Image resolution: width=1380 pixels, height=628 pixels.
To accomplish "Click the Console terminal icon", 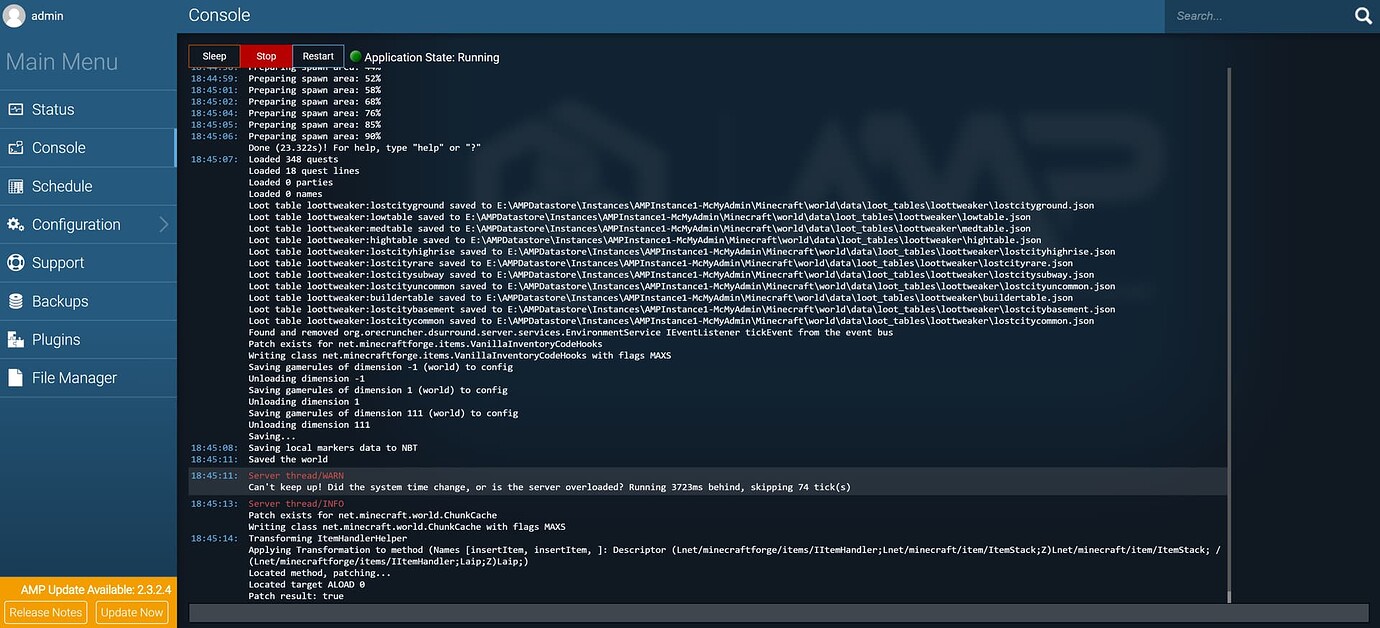I will (15, 148).
